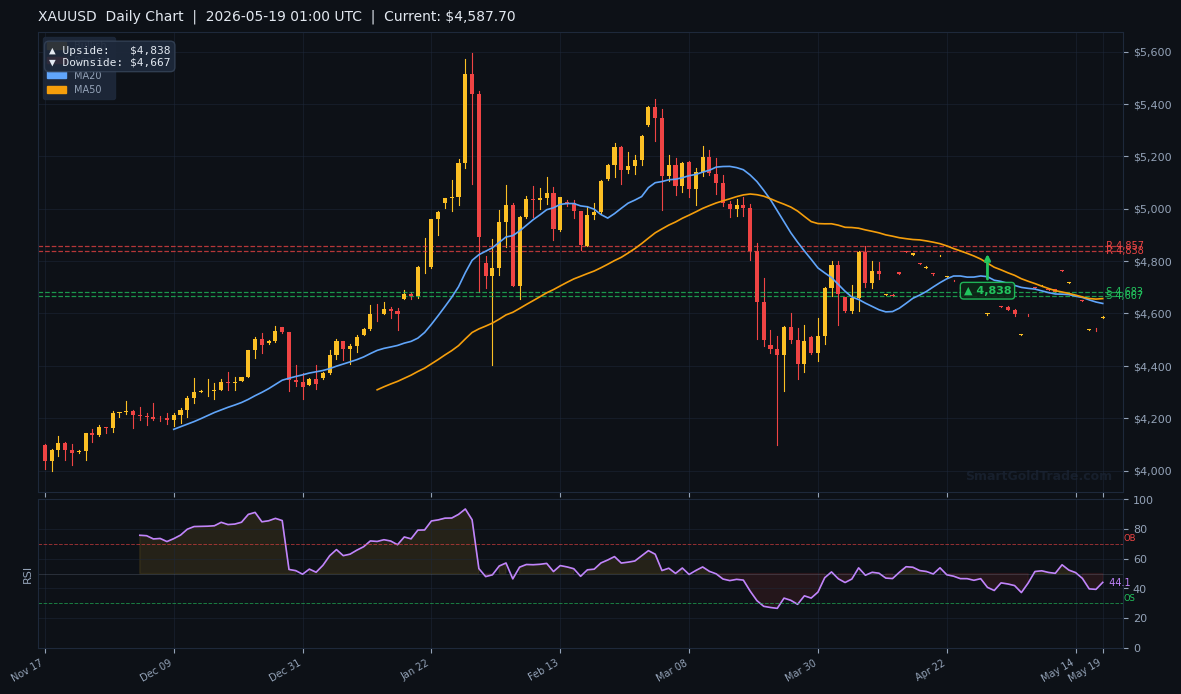The width and height of the screenshot is (1181, 694).
Task: Click the $5,400 price axis label
Action: click(1152, 105)
